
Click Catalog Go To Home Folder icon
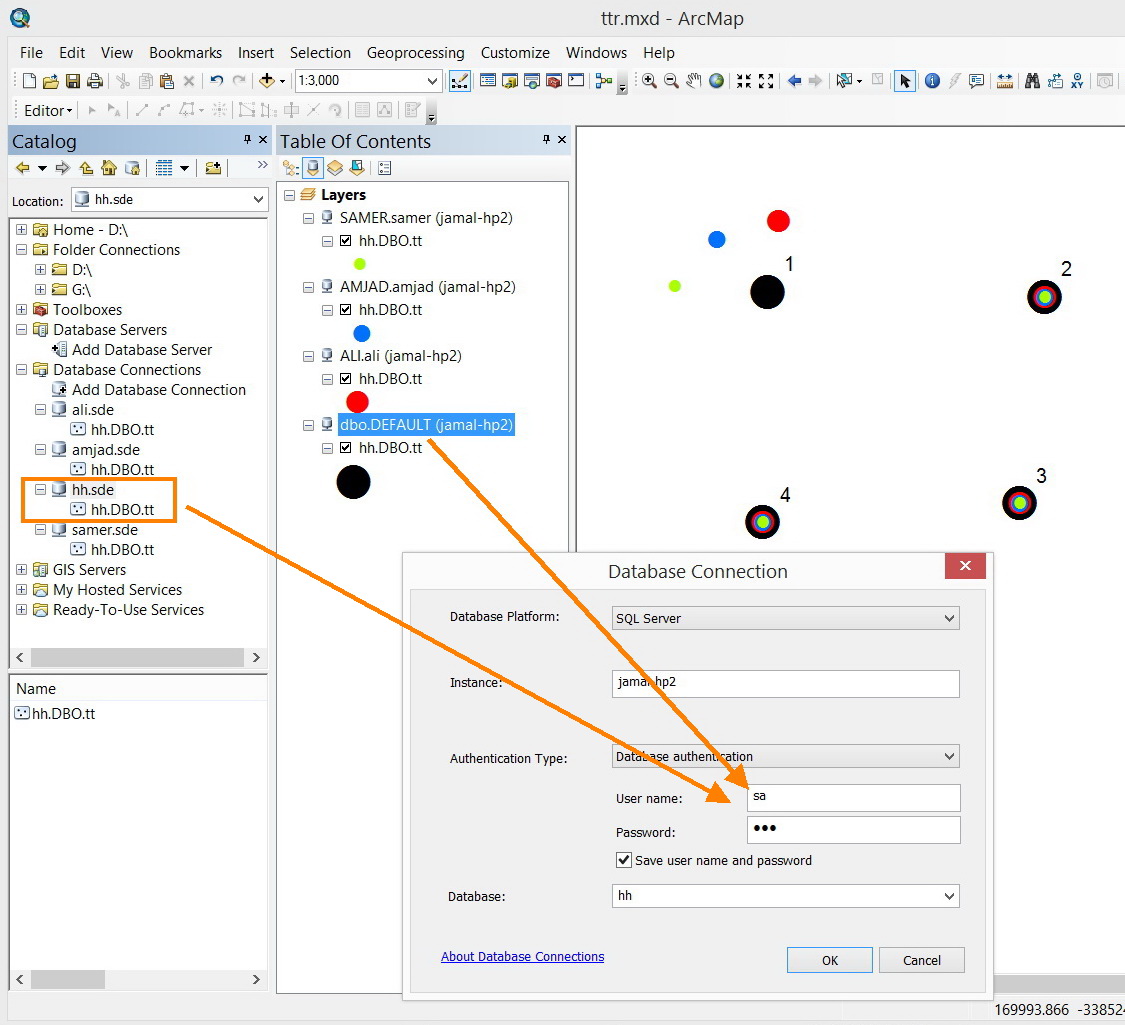coord(109,168)
